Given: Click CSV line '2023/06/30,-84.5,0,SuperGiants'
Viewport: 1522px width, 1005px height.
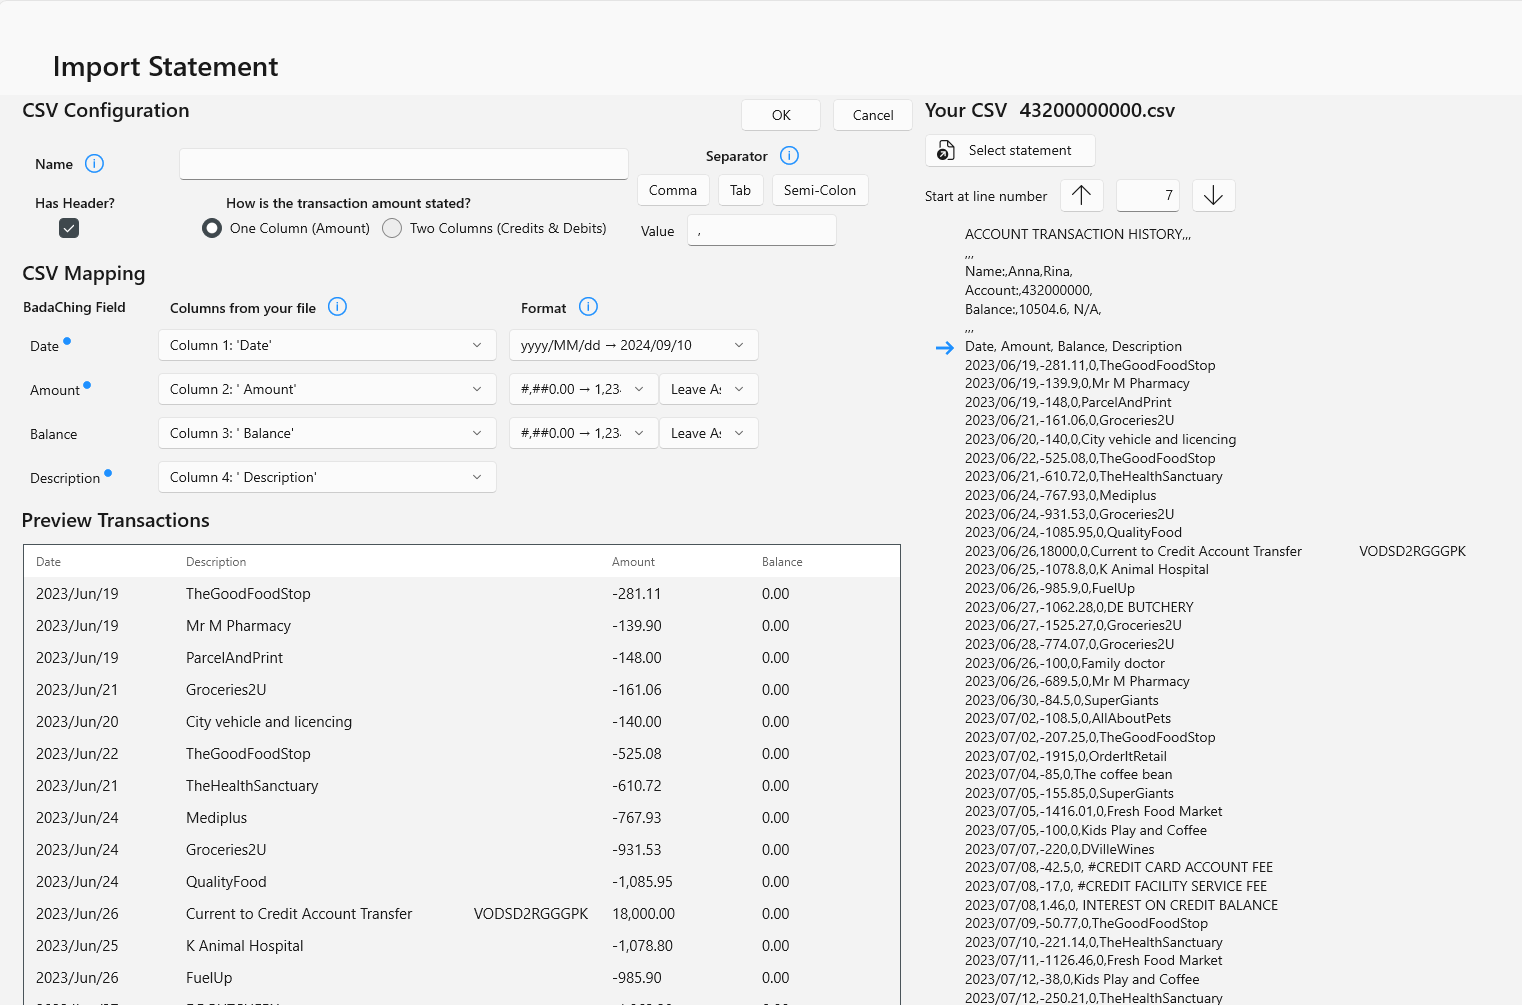Looking at the screenshot, I should pos(1062,700).
